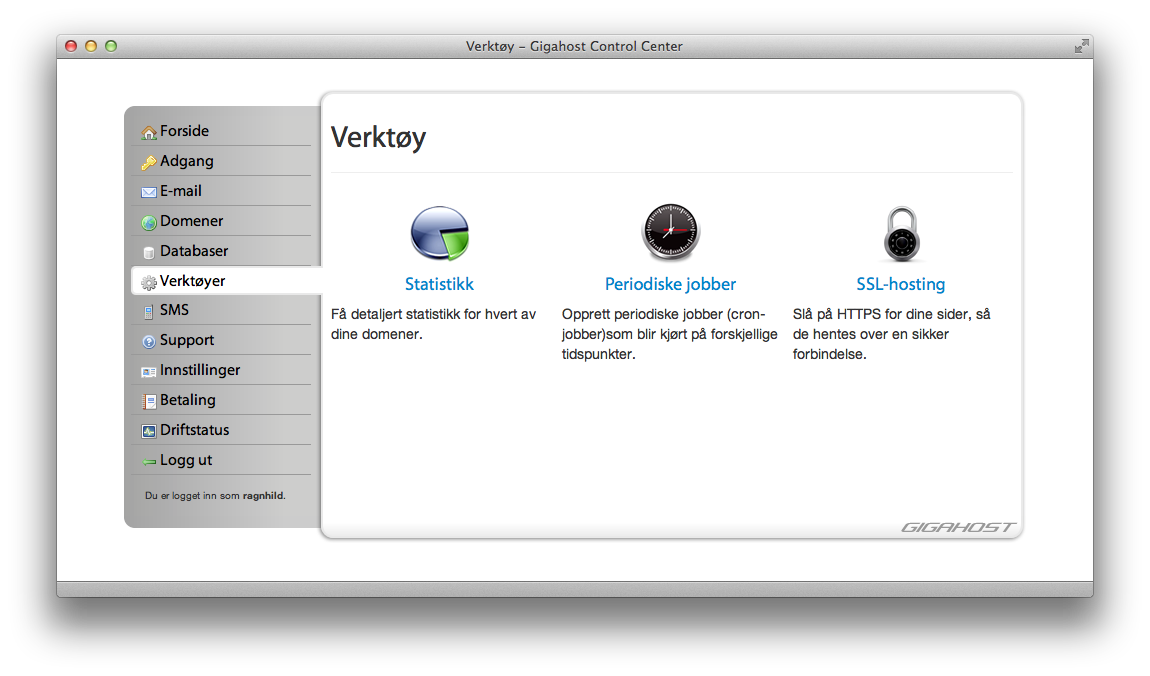
Task: Open Driftstatus in the sidebar
Action: tap(194, 430)
